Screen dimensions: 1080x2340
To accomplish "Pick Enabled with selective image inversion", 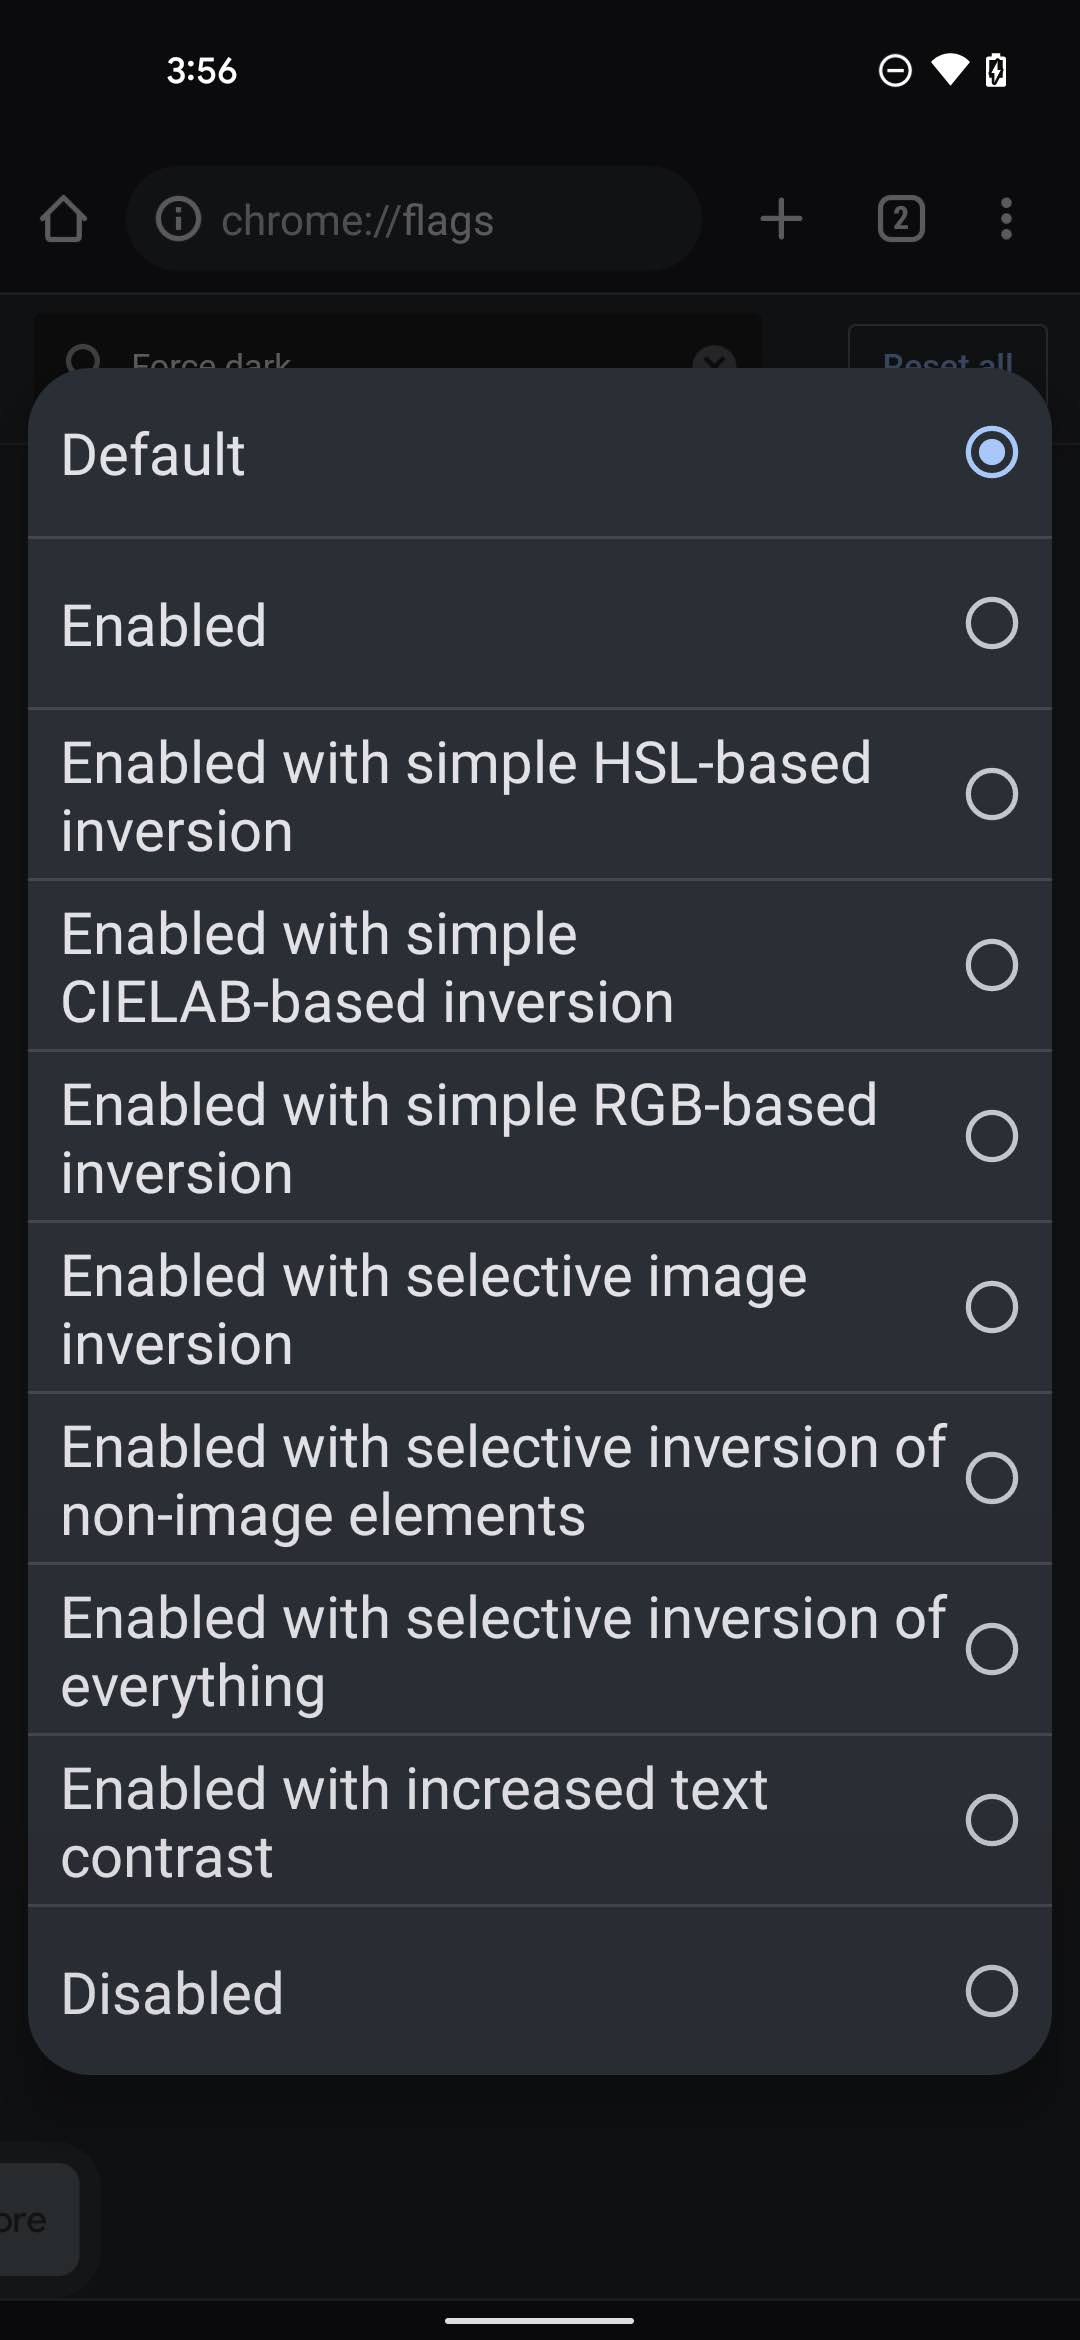I will click(991, 1308).
